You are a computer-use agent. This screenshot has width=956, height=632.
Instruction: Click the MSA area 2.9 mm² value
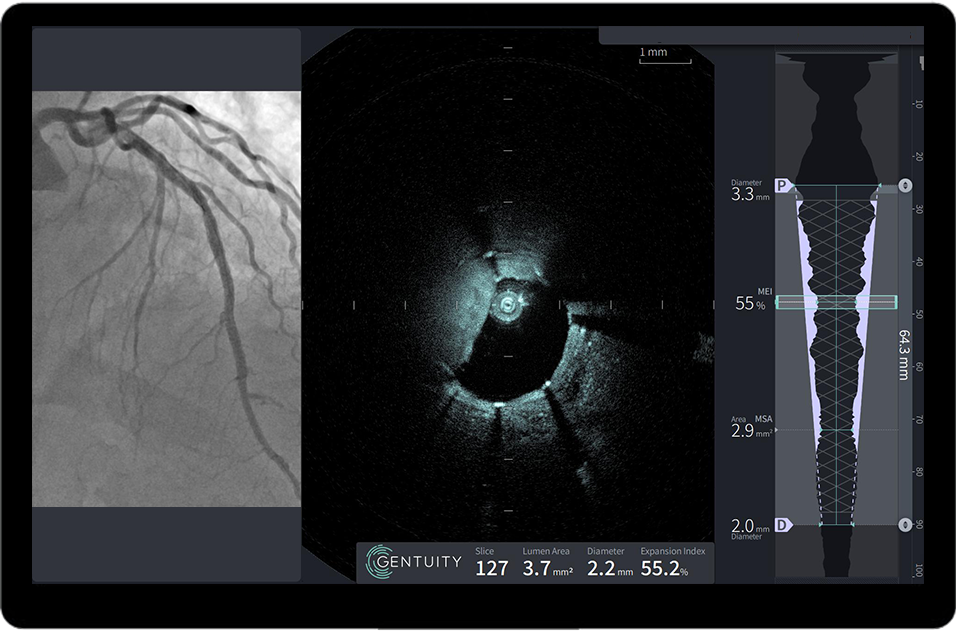(749, 432)
